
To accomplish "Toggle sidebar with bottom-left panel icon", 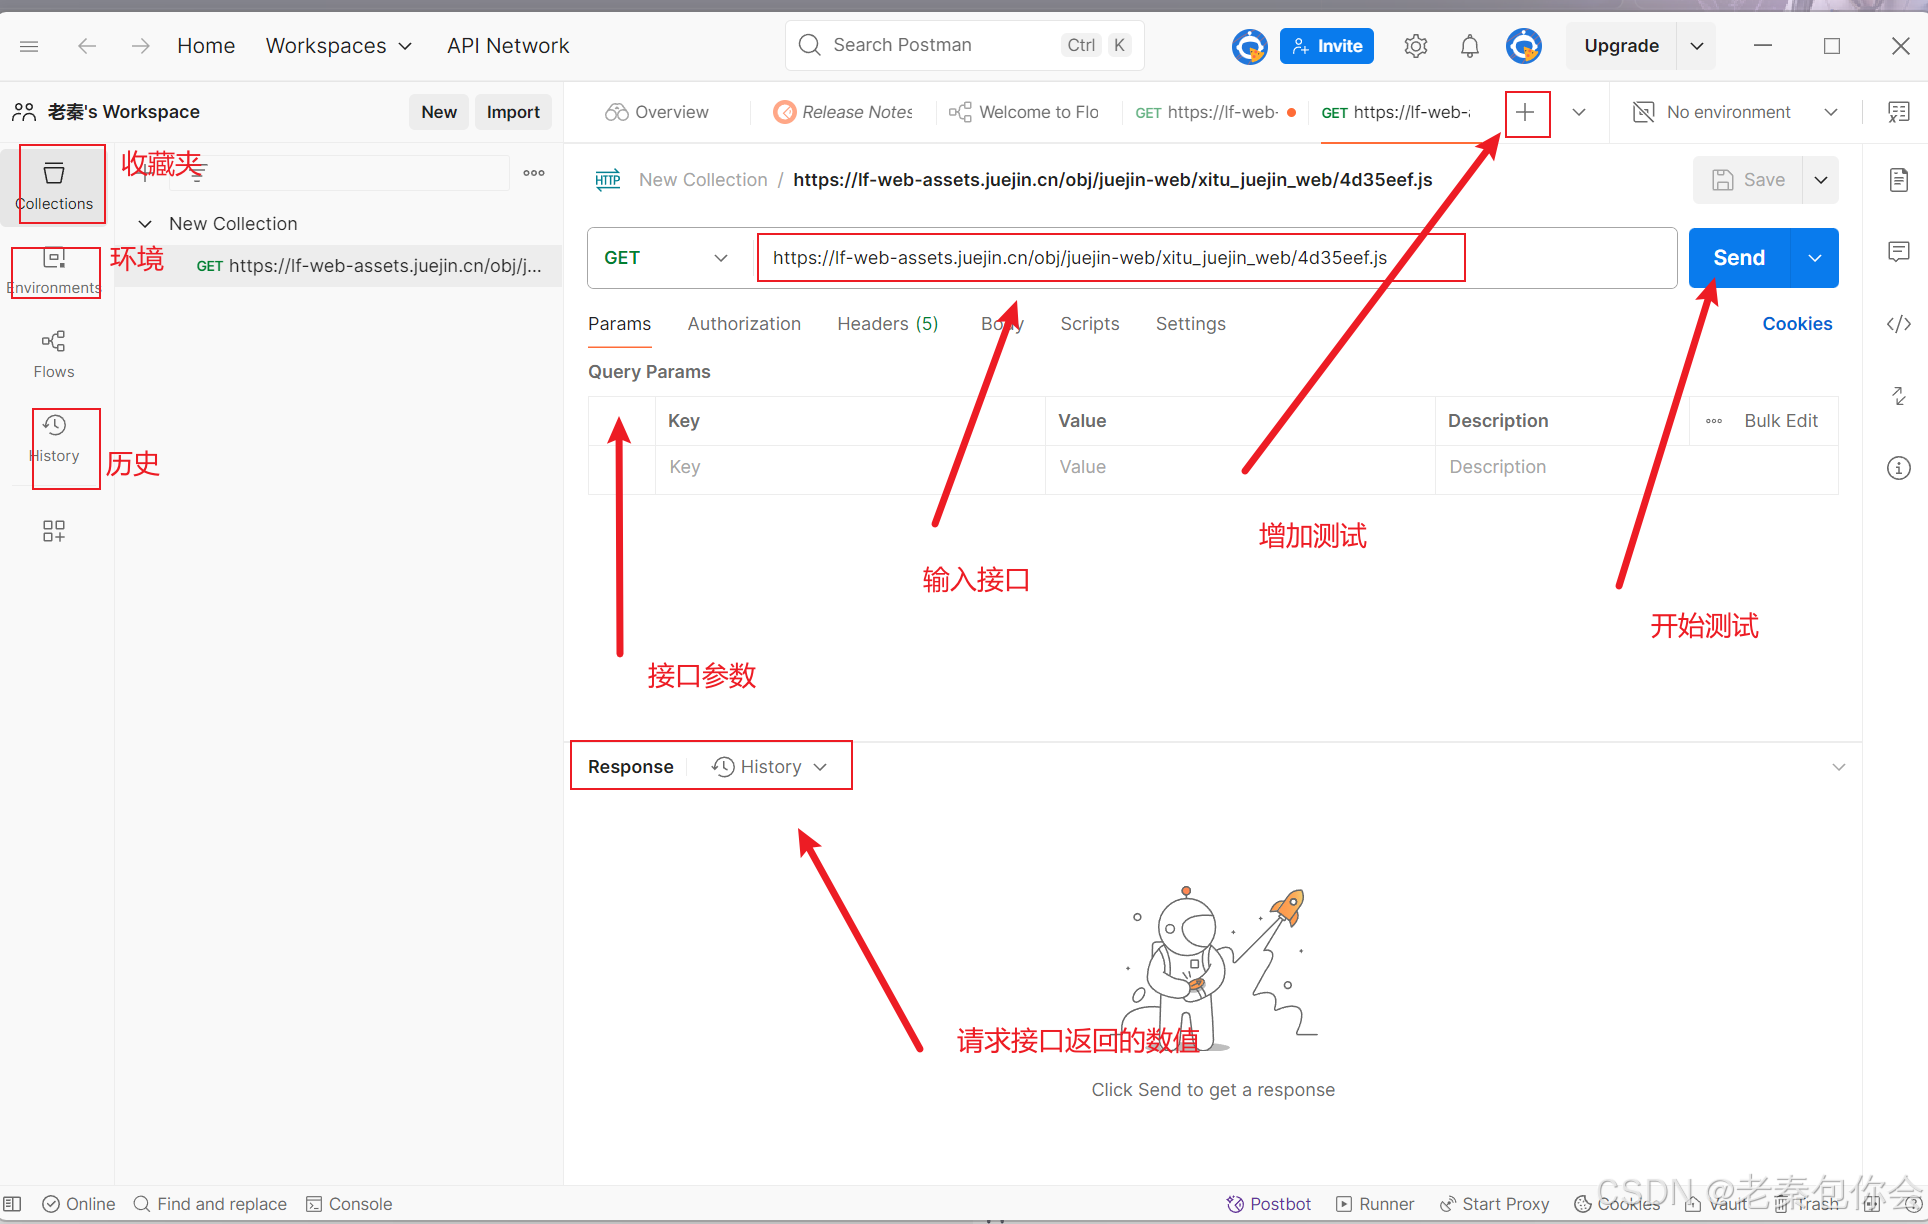I will click(12, 1204).
